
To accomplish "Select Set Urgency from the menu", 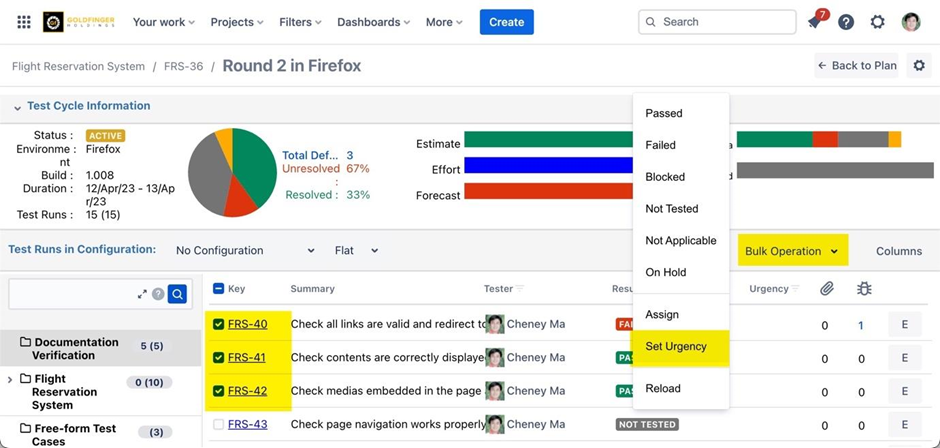I will point(676,346).
